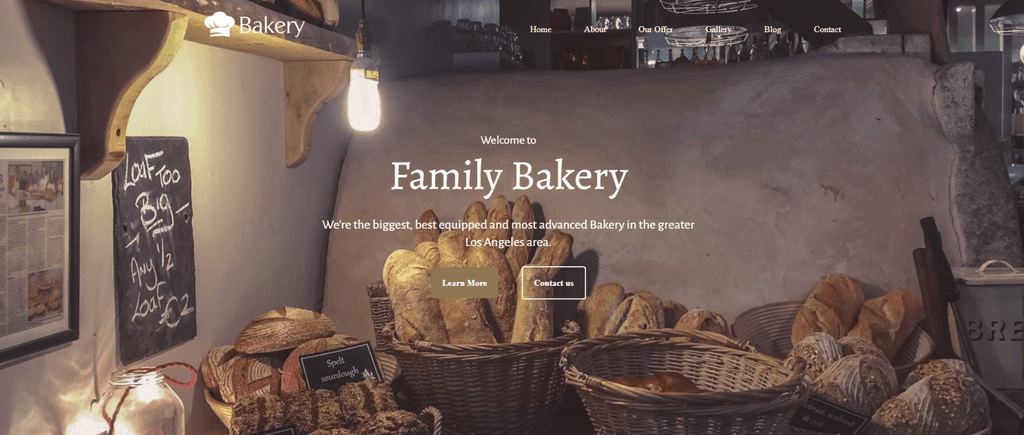This screenshot has width=1024, height=435.
Task: Click the 'Welcome to' text
Action: (x=508, y=140)
